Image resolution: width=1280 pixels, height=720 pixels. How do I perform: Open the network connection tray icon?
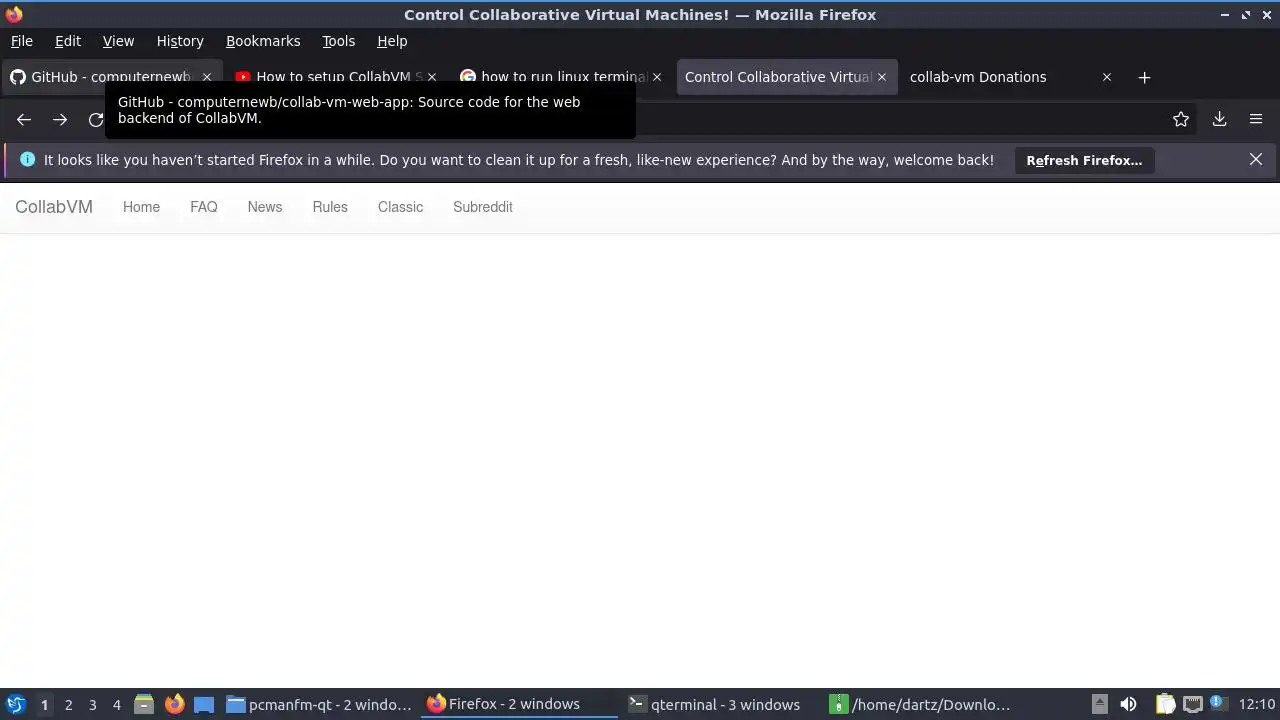(1192, 705)
